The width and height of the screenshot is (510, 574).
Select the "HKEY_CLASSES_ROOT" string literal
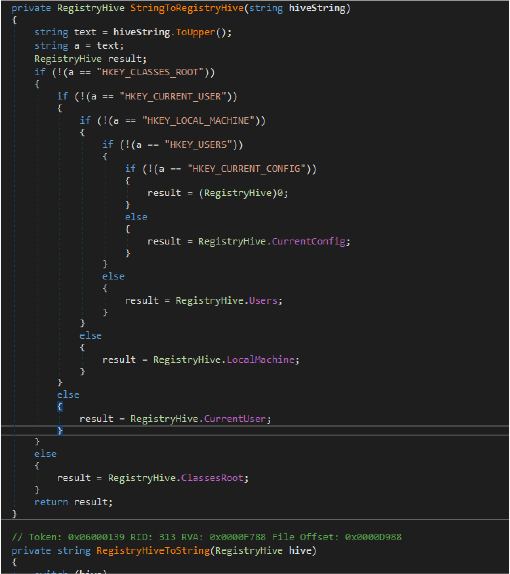150,72
